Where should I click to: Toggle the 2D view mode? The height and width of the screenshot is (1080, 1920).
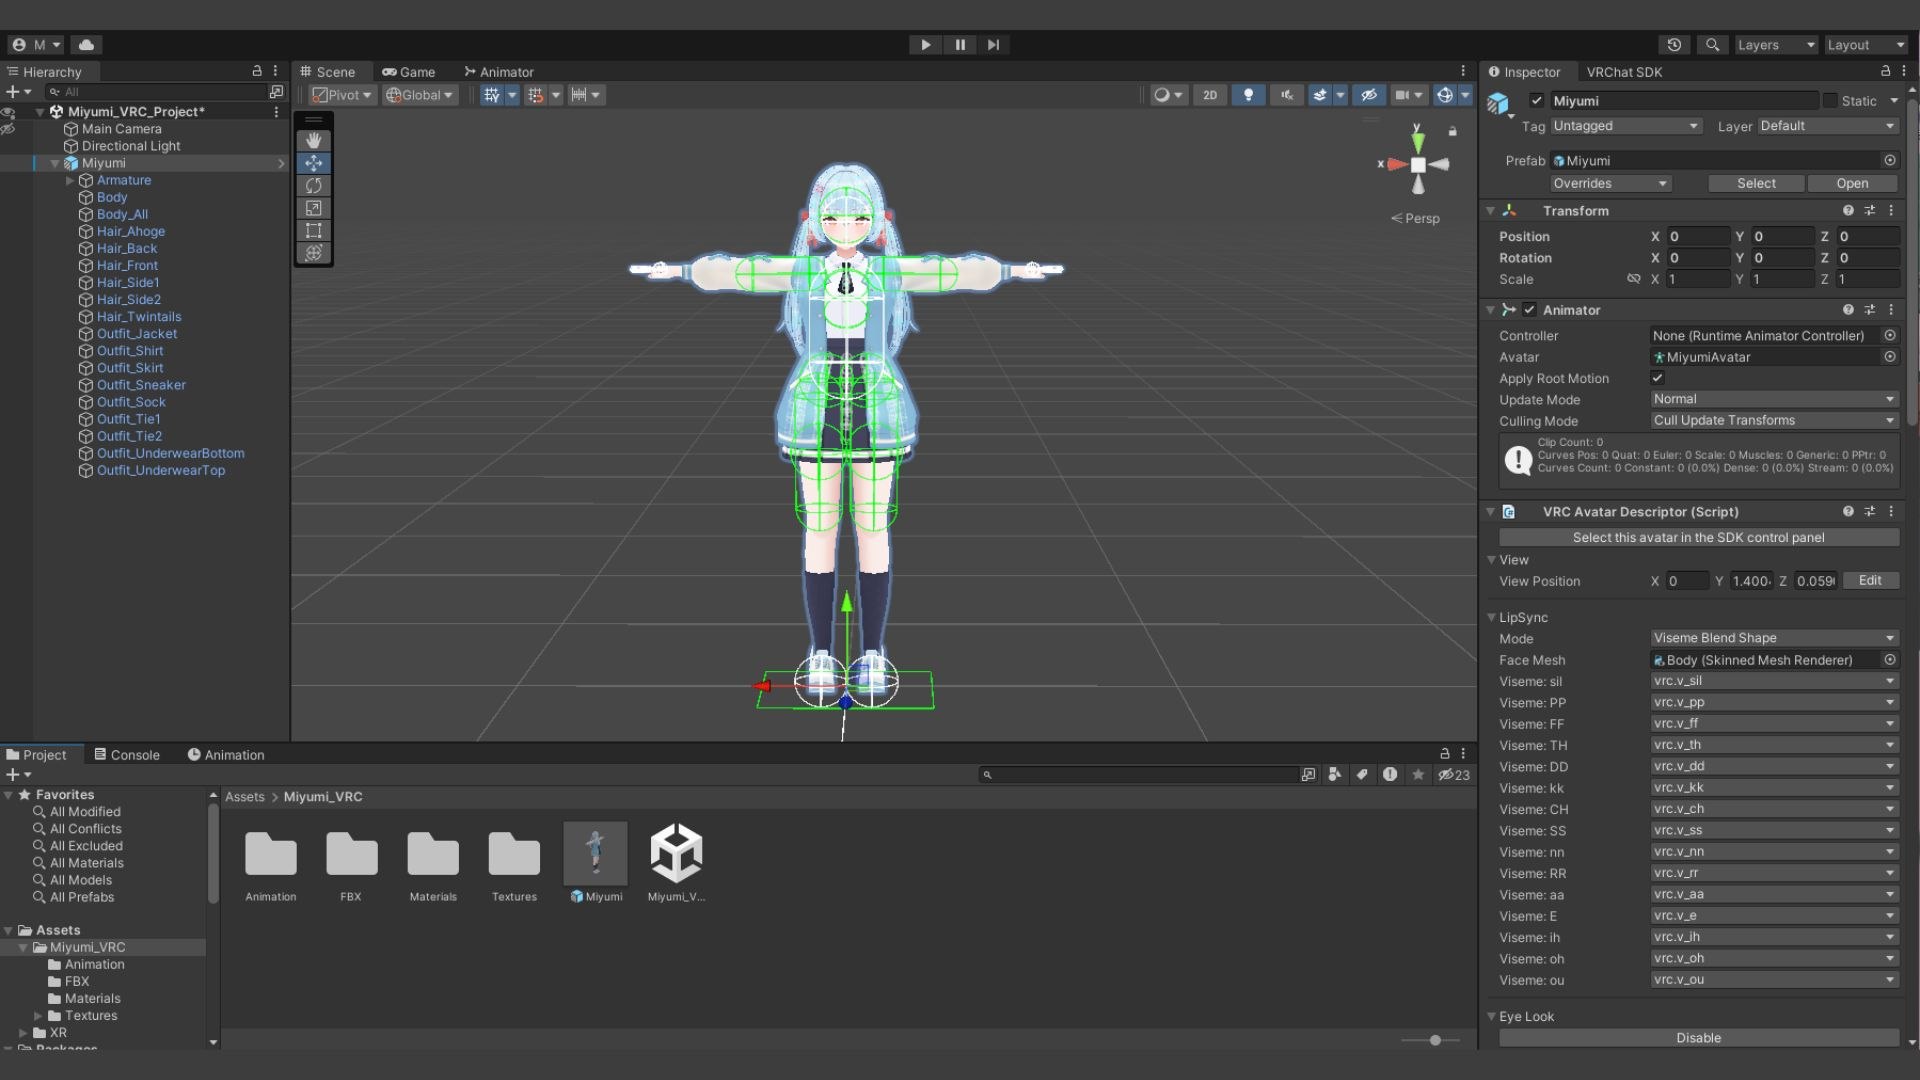(1210, 95)
